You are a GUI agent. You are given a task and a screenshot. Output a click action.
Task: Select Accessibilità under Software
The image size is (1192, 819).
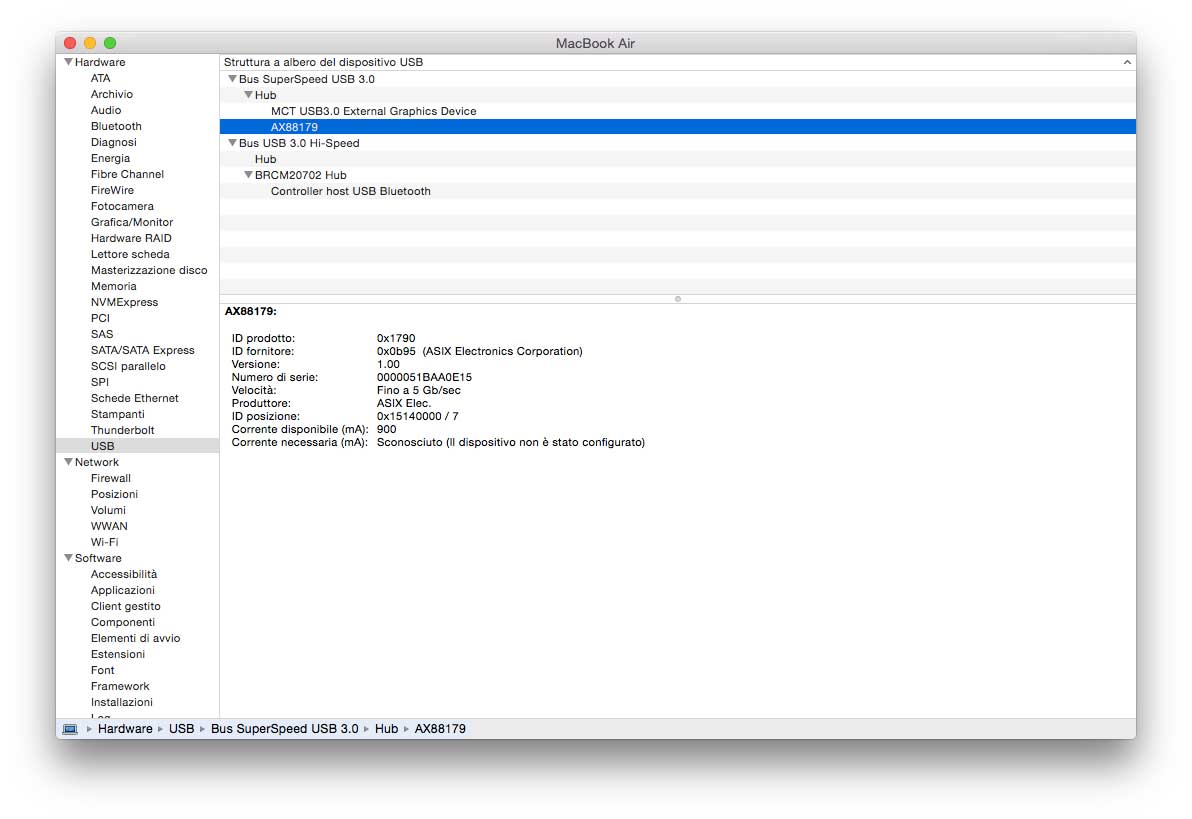click(124, 573)
